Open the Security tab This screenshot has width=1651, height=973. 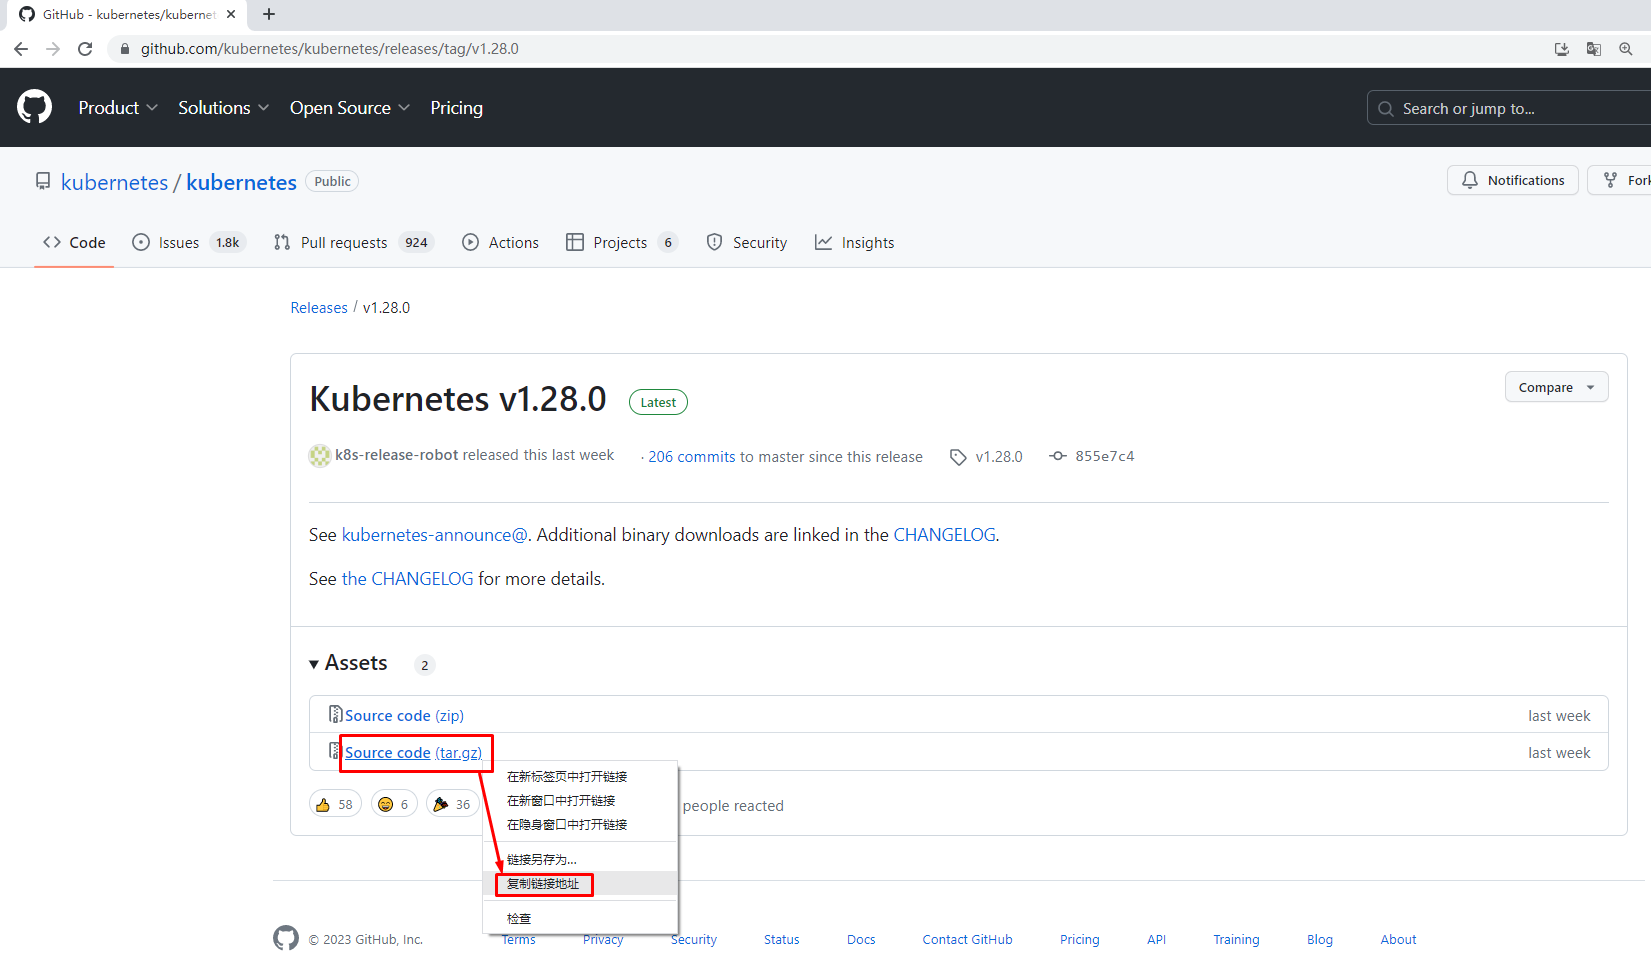click(746, 242)
